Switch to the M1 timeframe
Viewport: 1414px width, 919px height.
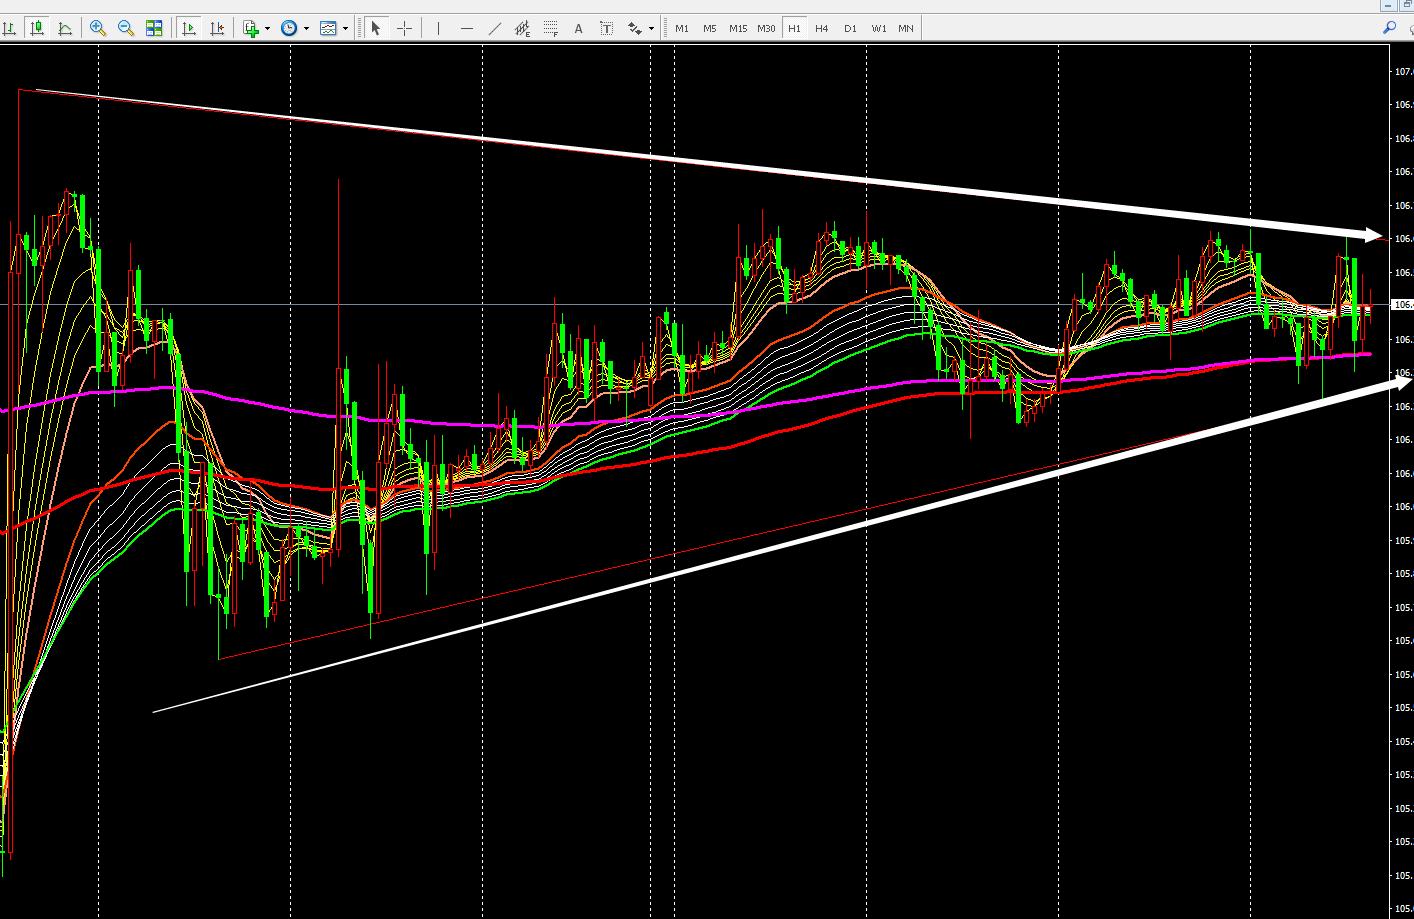[x=682, y=28]
